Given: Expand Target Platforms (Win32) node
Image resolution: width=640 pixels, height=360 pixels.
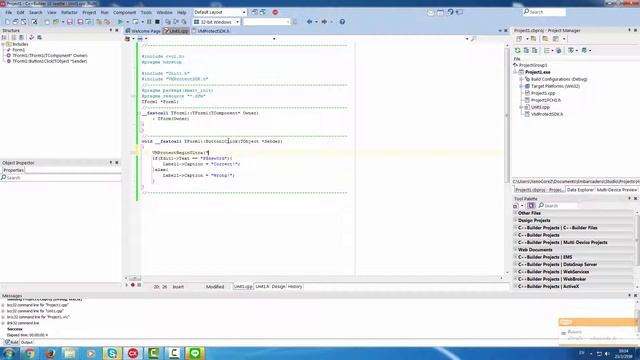Looking at the screenshot, I should 521,86.
